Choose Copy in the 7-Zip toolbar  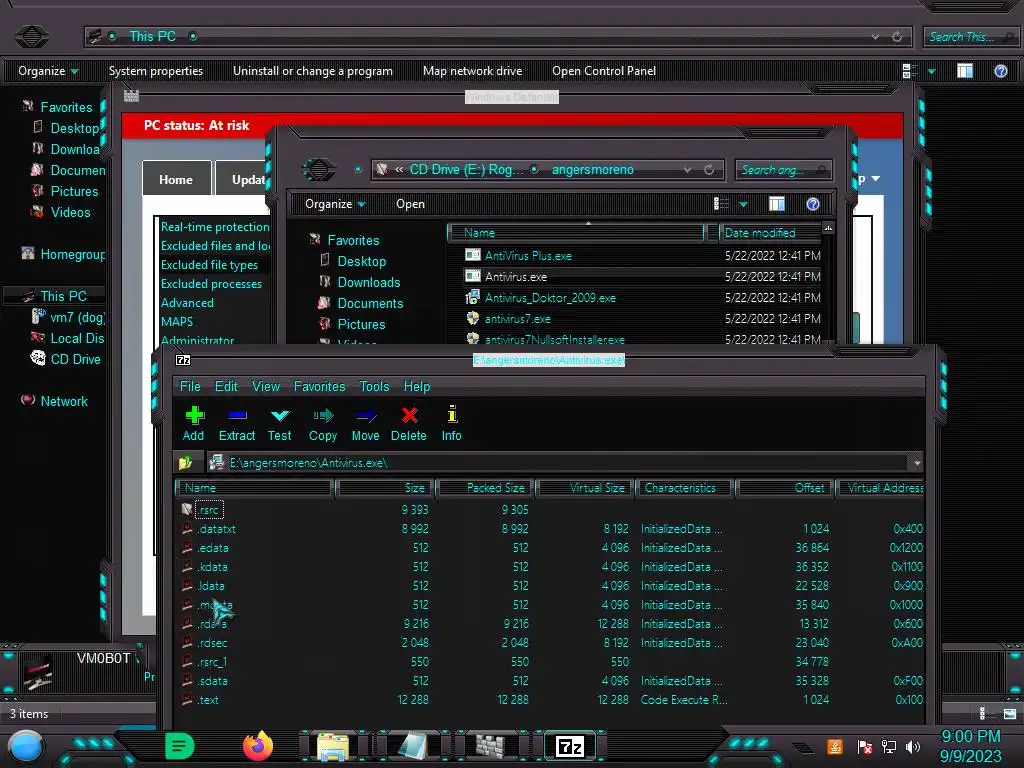click(323, 424)
